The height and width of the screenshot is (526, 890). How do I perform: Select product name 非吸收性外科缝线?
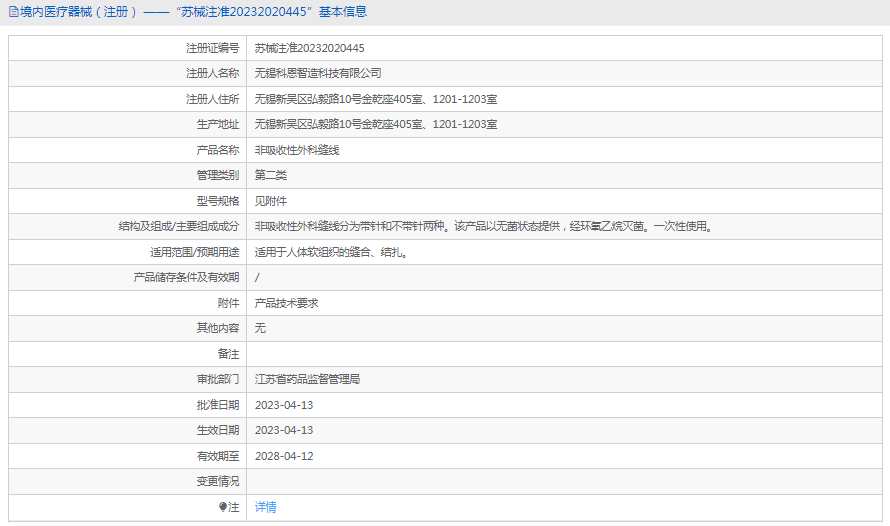tap(297, 150)
